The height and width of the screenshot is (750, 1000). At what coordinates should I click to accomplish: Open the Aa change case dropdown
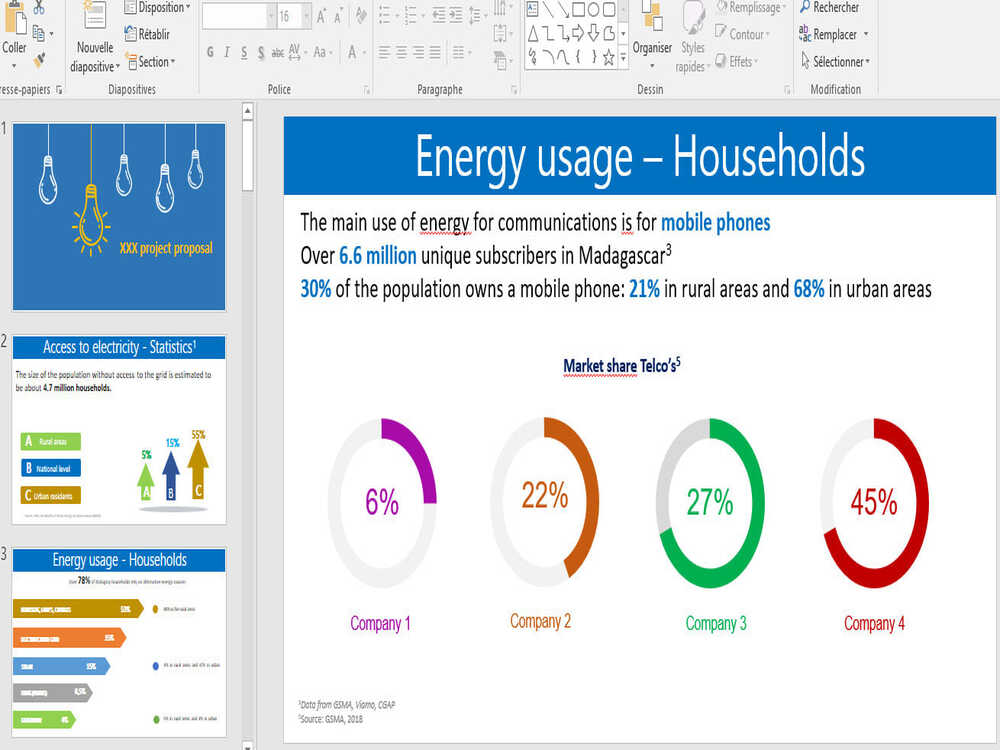[323, 52]
